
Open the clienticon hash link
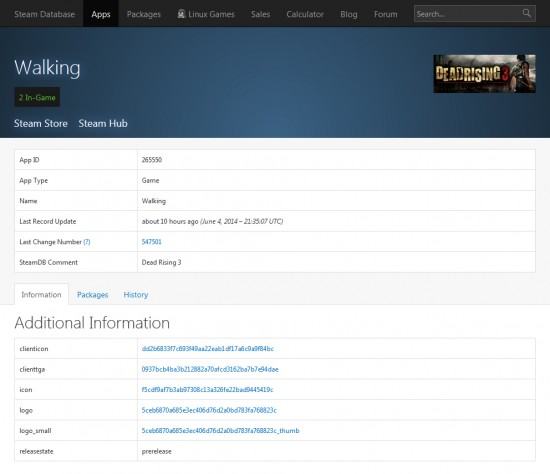pos(208,348)
